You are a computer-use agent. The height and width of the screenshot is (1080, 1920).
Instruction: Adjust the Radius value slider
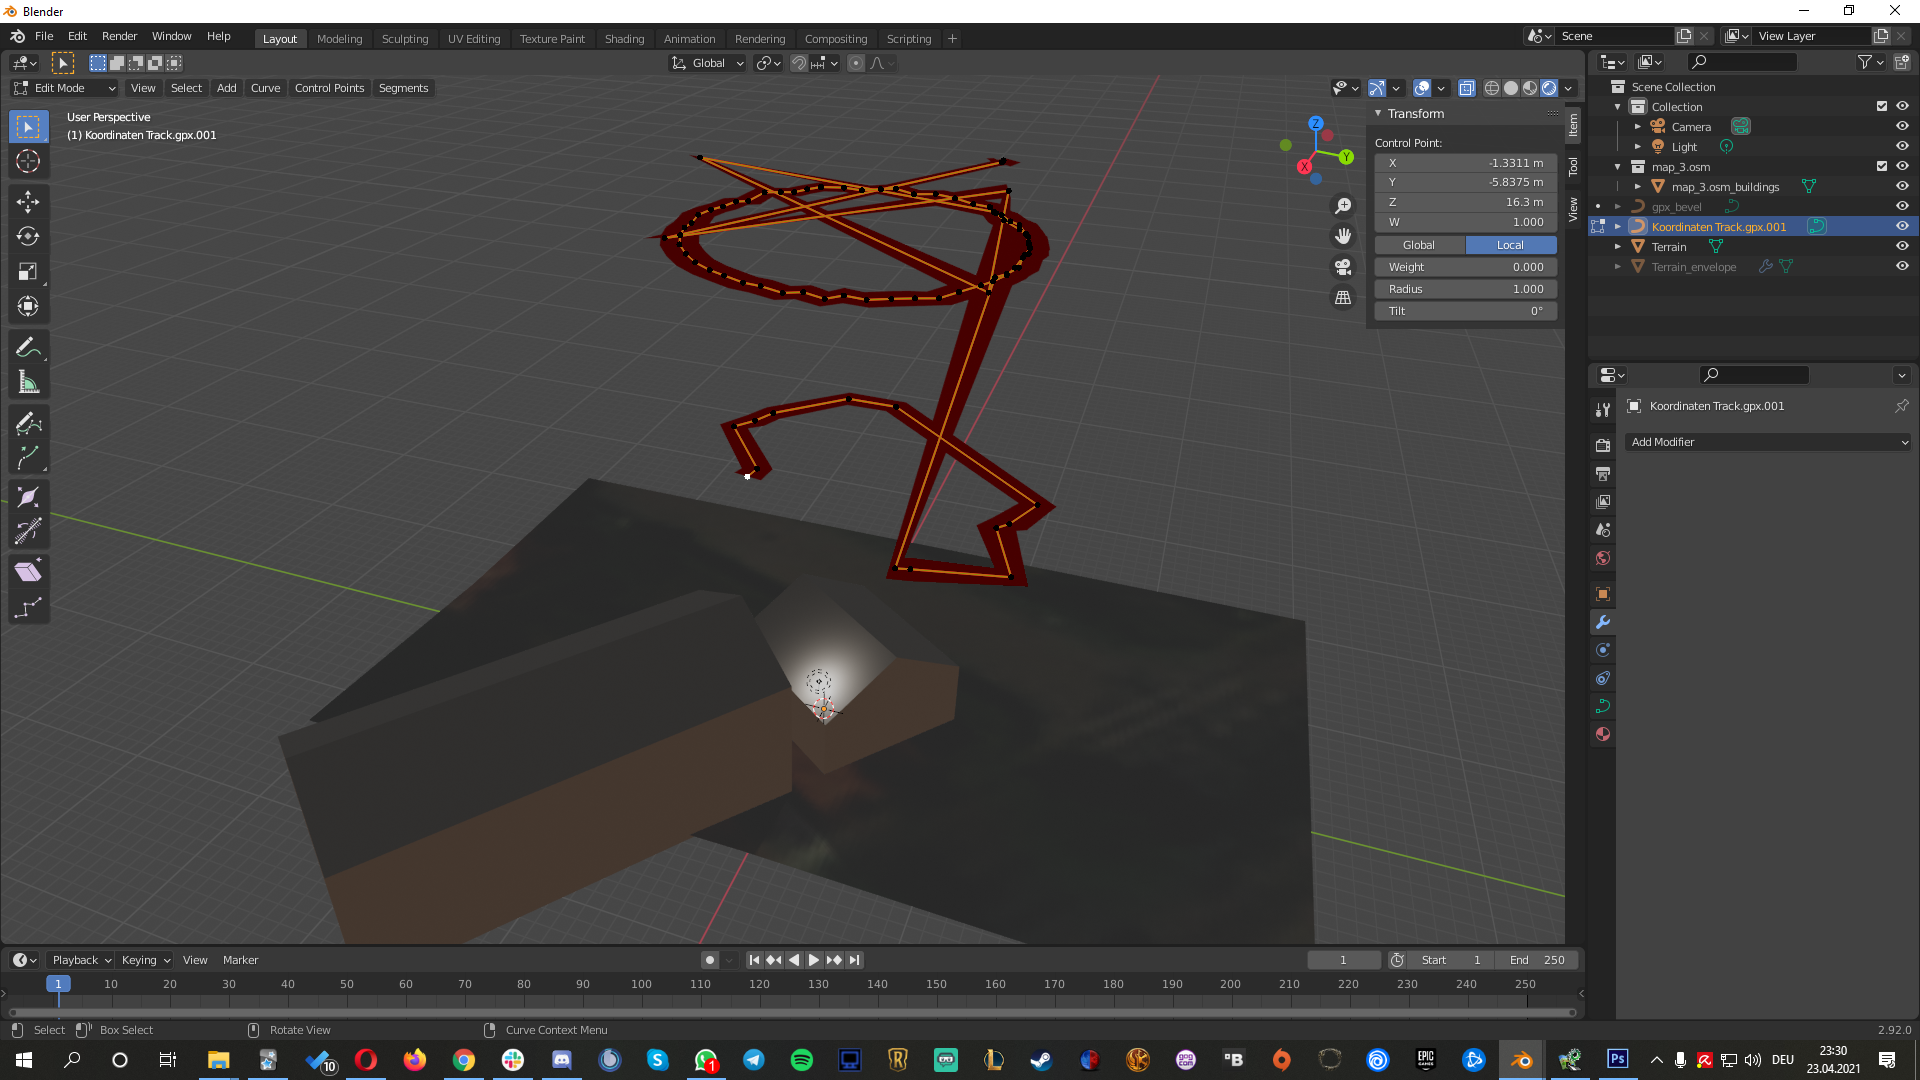1465,289
